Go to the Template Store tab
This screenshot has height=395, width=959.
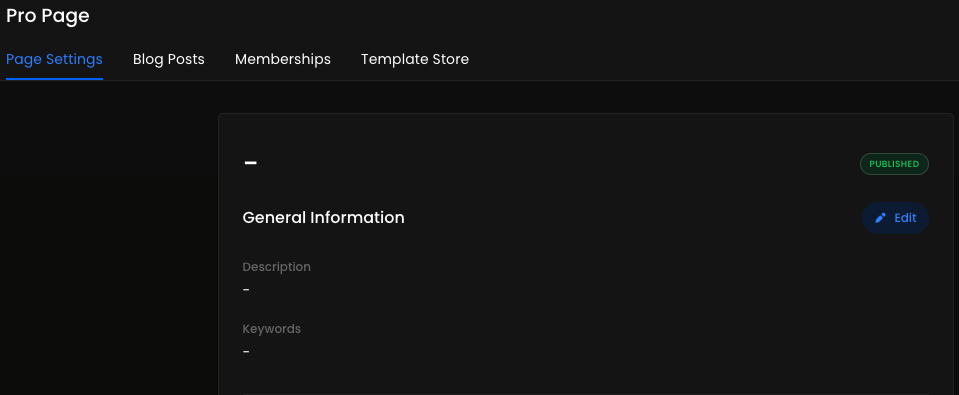click(415, 59)
